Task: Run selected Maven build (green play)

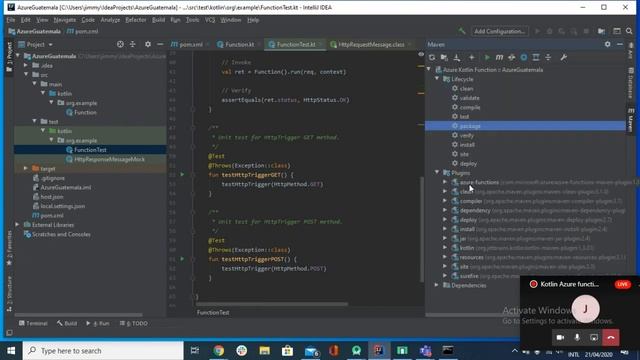Action: click(487, 58)
